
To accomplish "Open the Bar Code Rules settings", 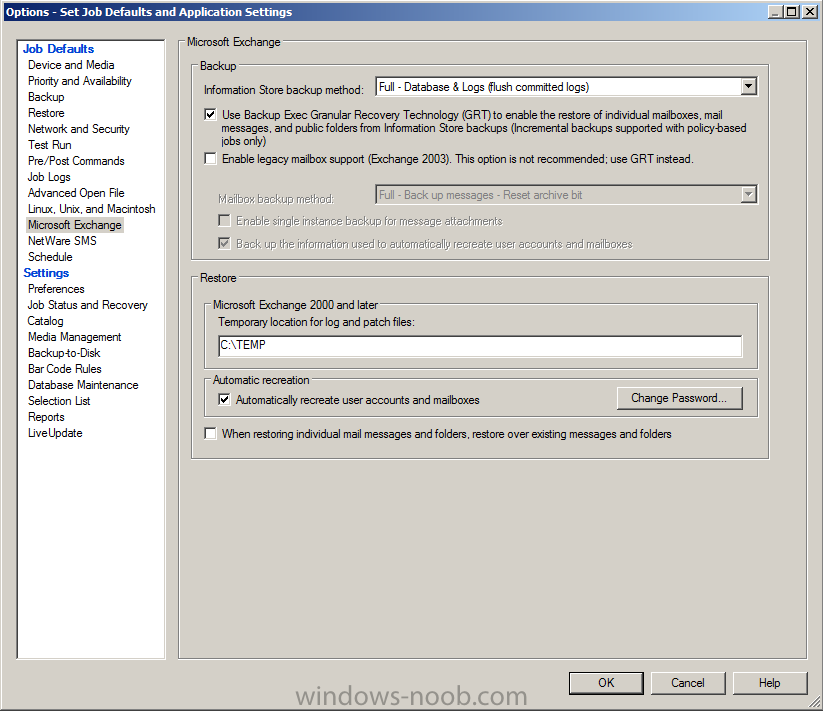I will [x=65, y=369].
